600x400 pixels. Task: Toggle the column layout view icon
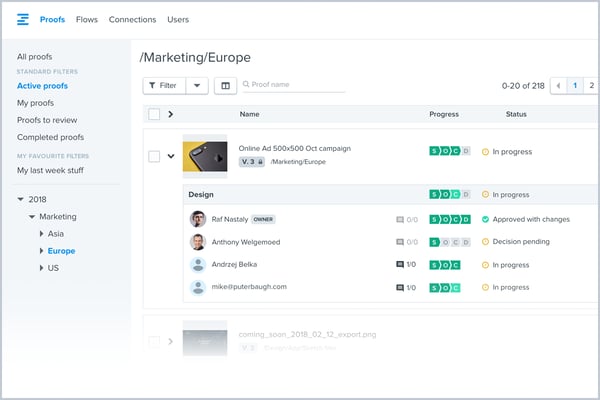(225, 86)
